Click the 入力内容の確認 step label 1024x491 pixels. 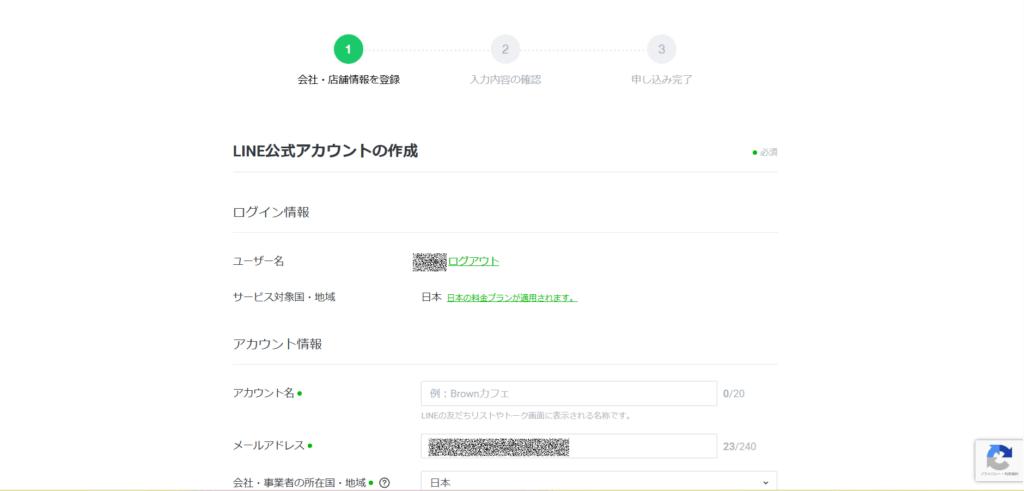point(505,80)
